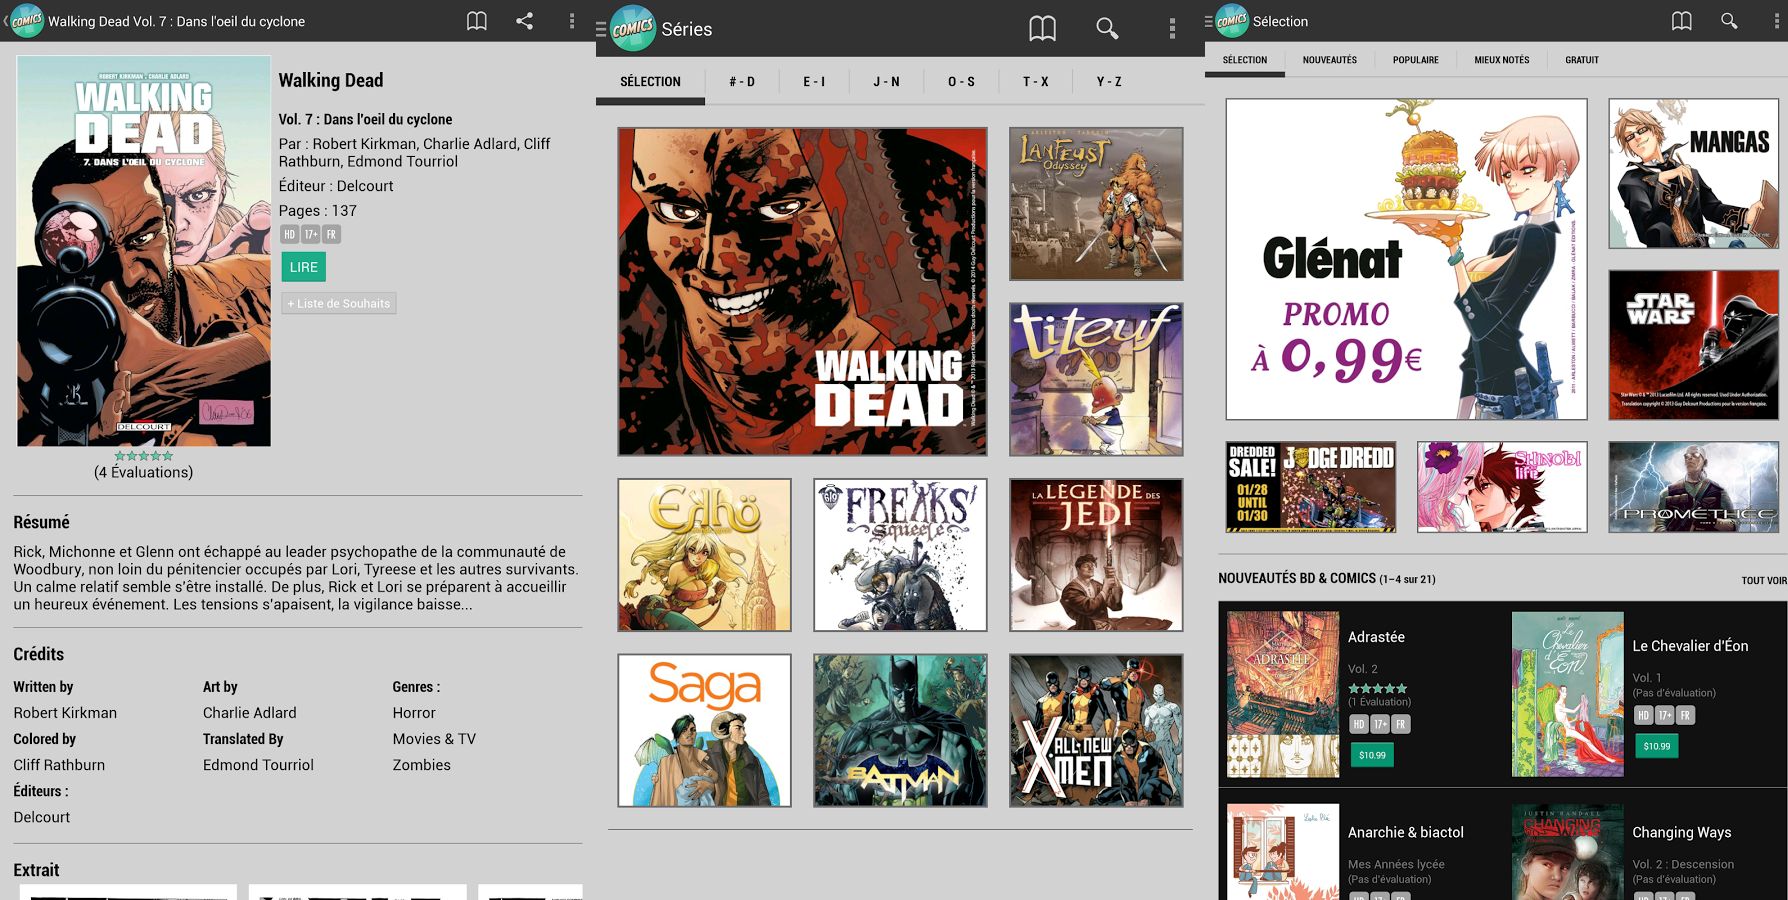This screenshot has height=900, width=1788.
Task: Open library book icon in Séries screen
Action: 1042,29
